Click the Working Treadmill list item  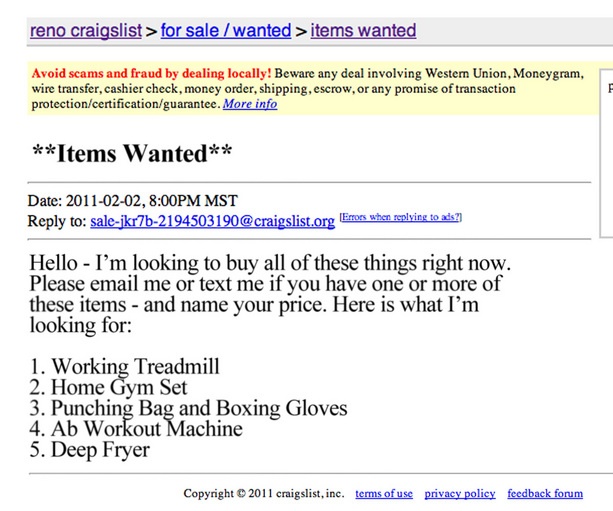[x=124, y=367]
